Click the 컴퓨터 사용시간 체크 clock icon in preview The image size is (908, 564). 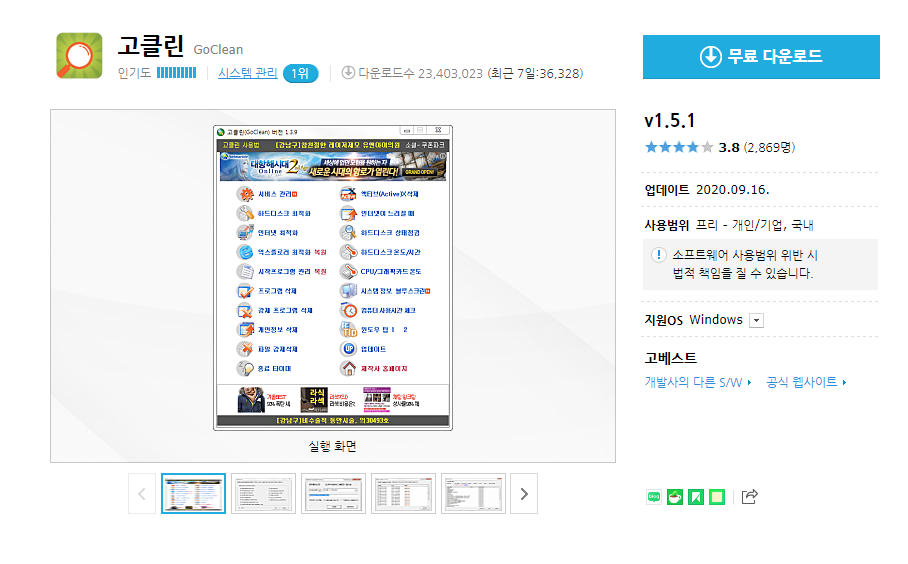click(349, 310)
